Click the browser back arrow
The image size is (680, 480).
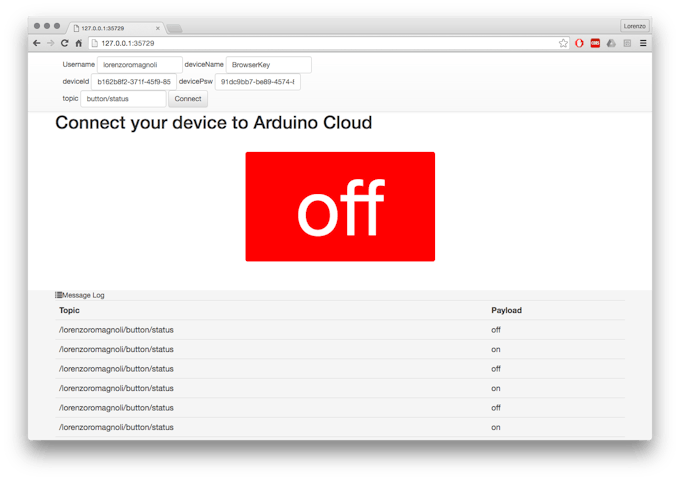click(37, 43)
